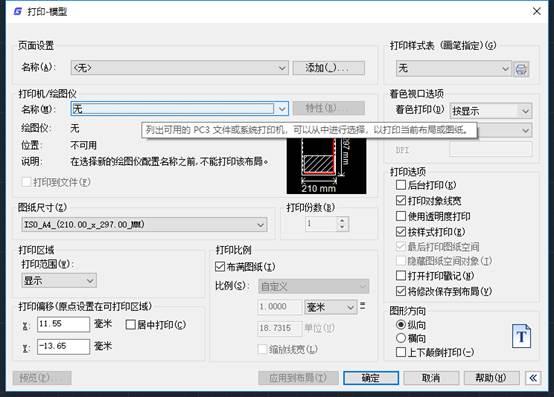
Task: Click the 添加 button
Action: 329,67
